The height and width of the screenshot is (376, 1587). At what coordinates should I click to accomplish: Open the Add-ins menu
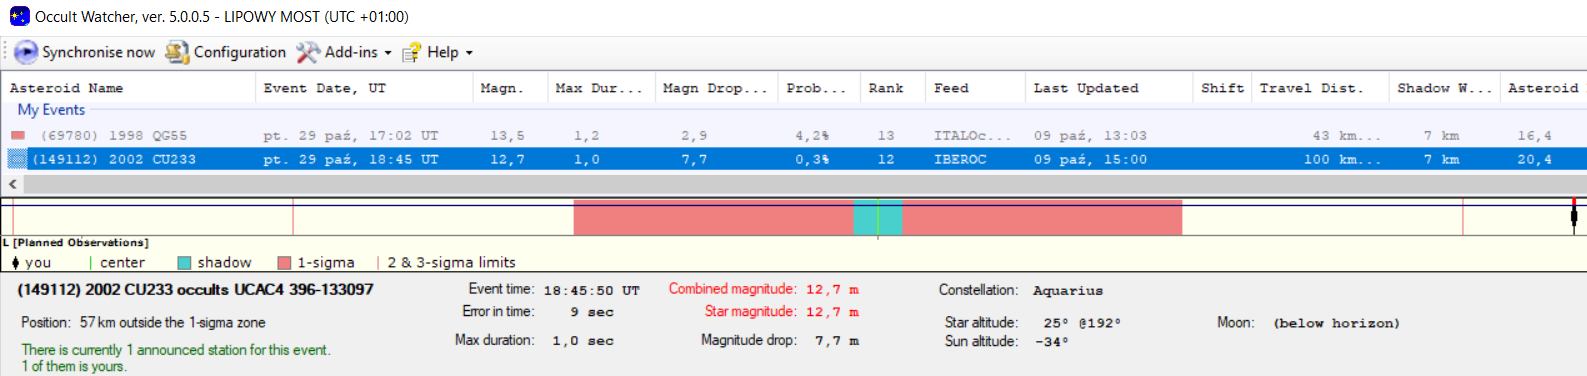(351, 52)
